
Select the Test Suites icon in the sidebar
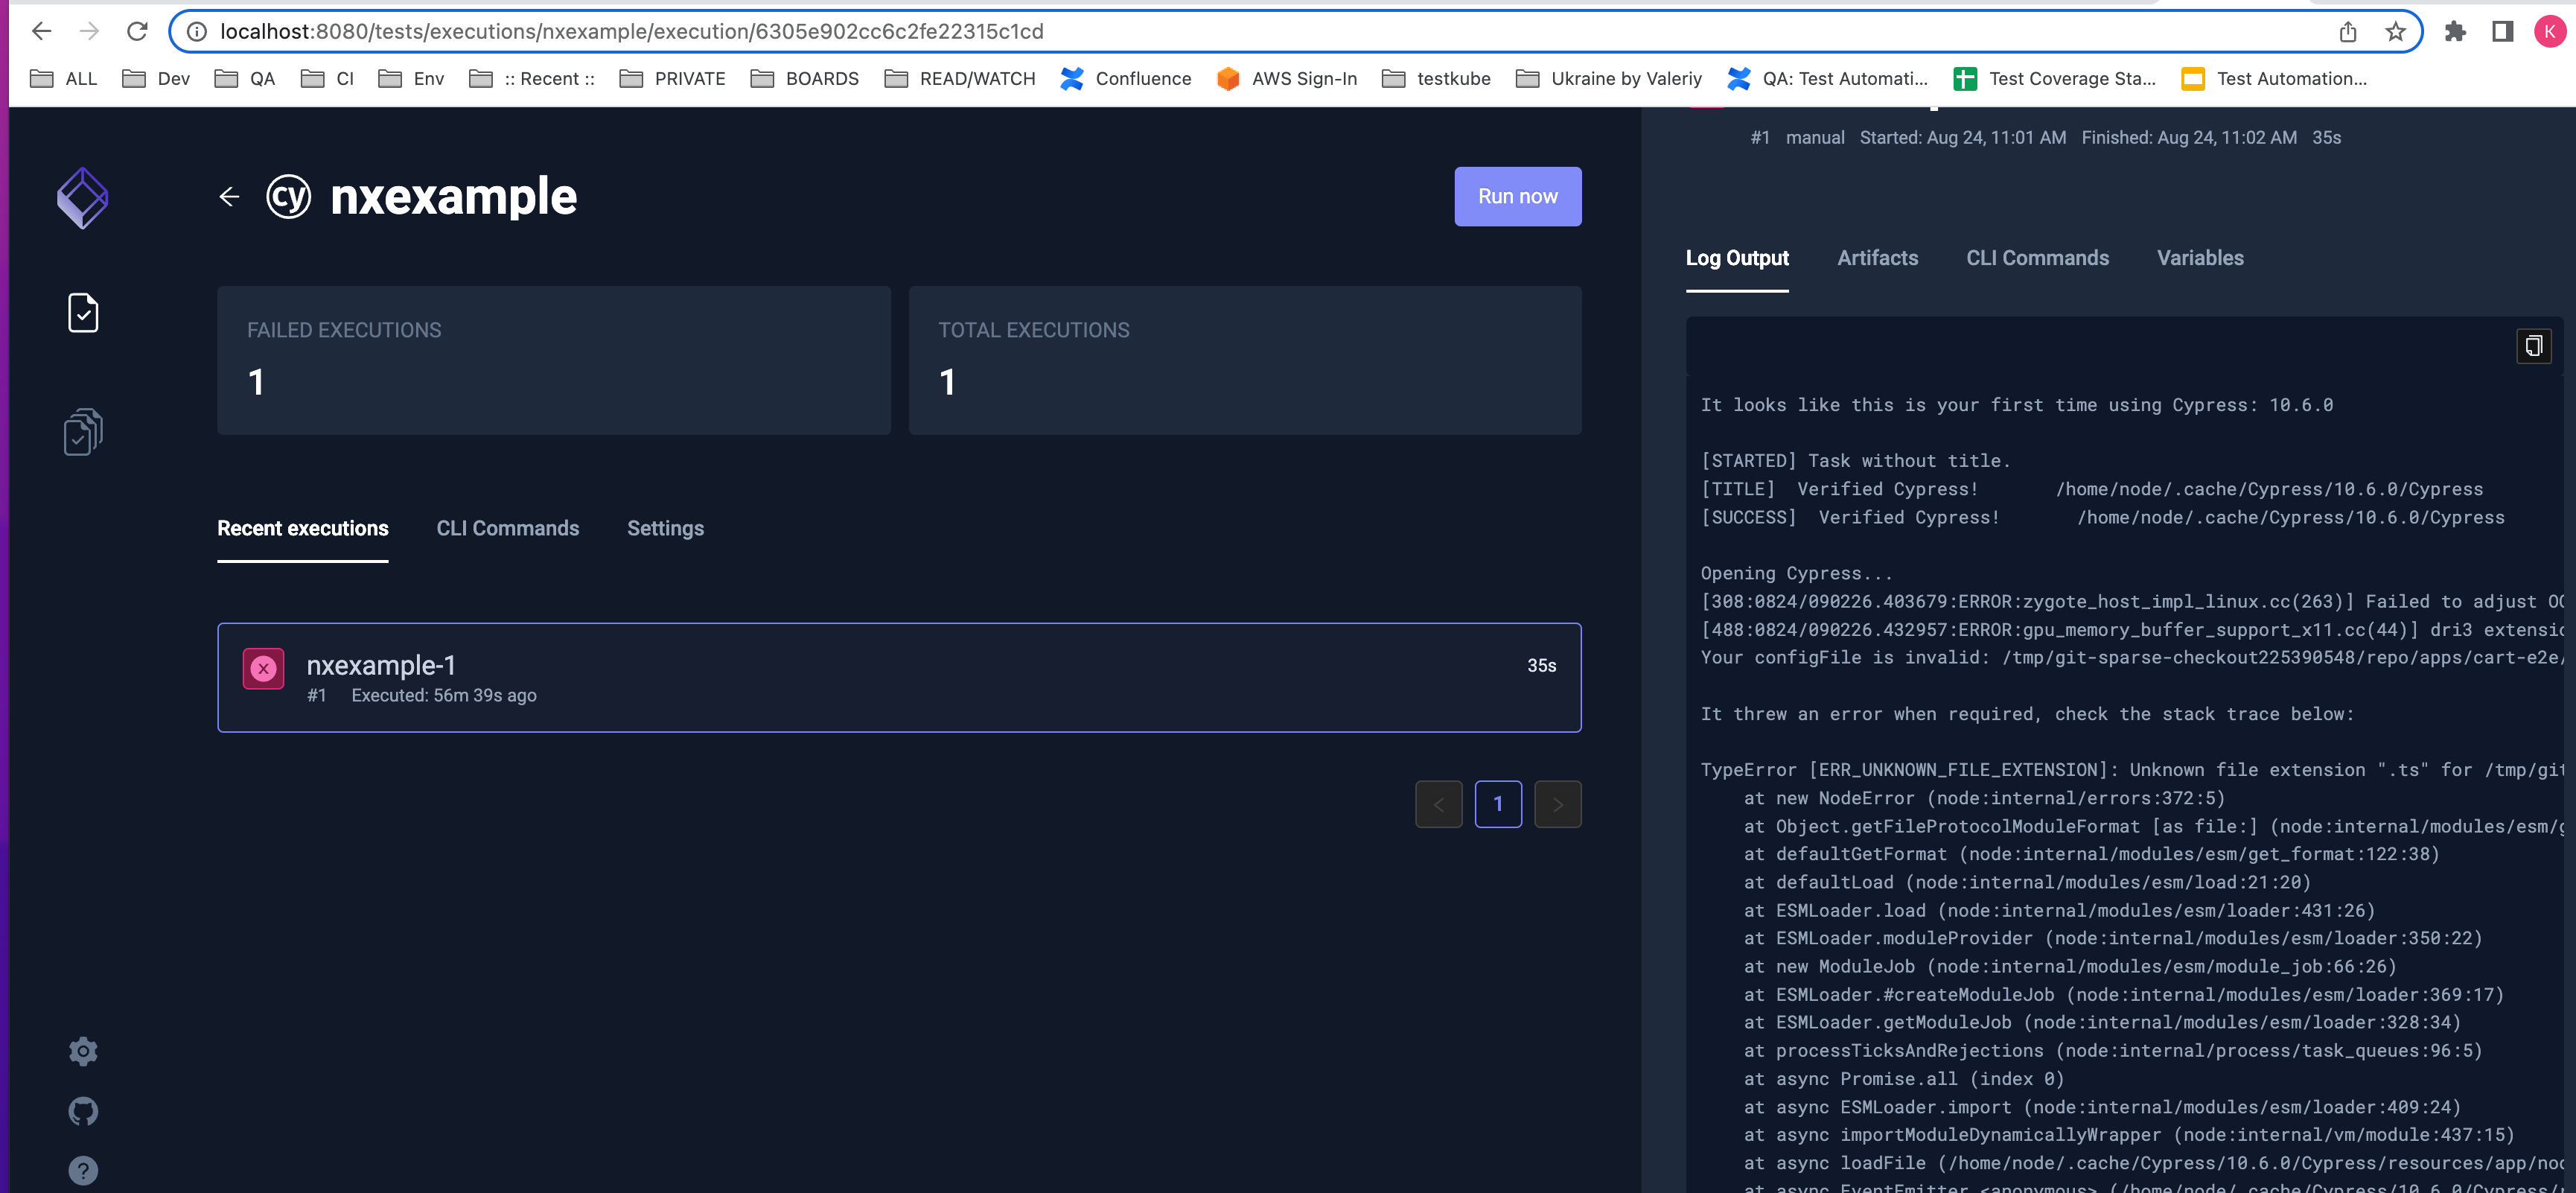coord(82,431)
